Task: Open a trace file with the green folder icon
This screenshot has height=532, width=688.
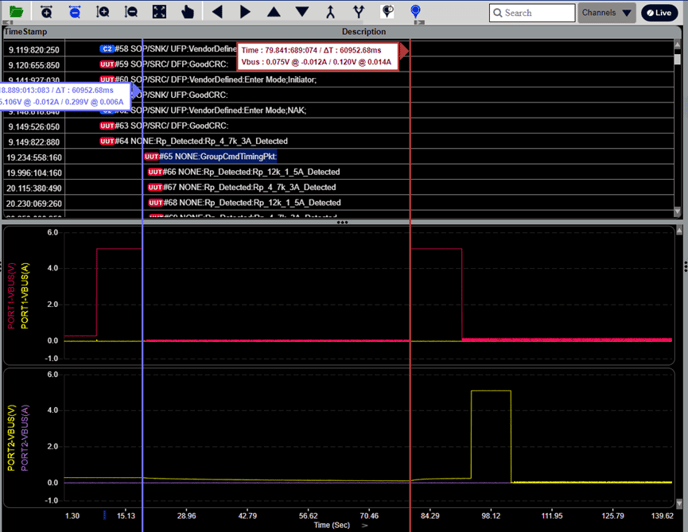Action: click(17, 12)
